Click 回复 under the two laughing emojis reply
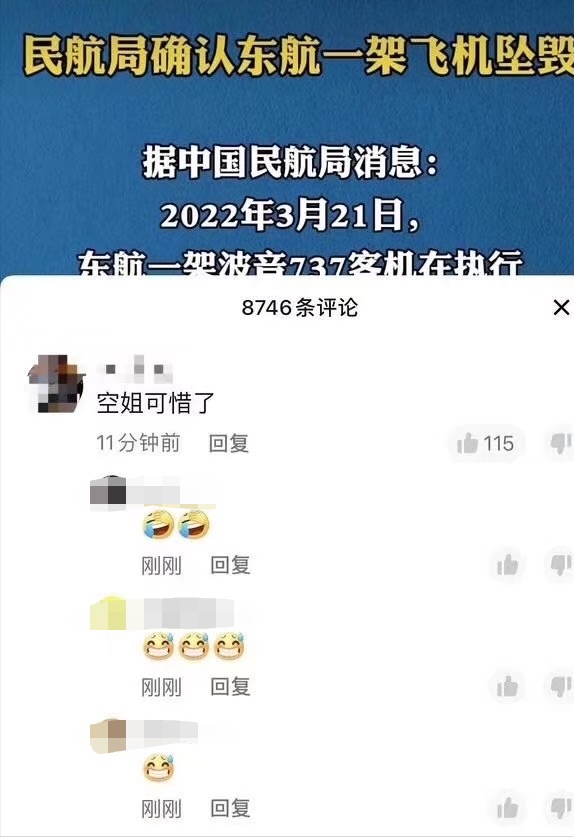This screenshot has height=837, width=574. [230, 565]
